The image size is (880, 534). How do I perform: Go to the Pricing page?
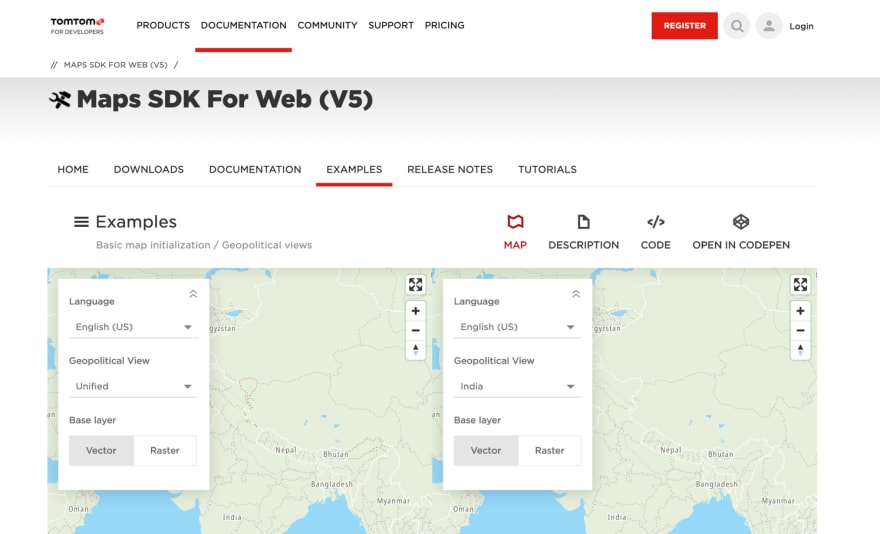click(x=444, y=25)
